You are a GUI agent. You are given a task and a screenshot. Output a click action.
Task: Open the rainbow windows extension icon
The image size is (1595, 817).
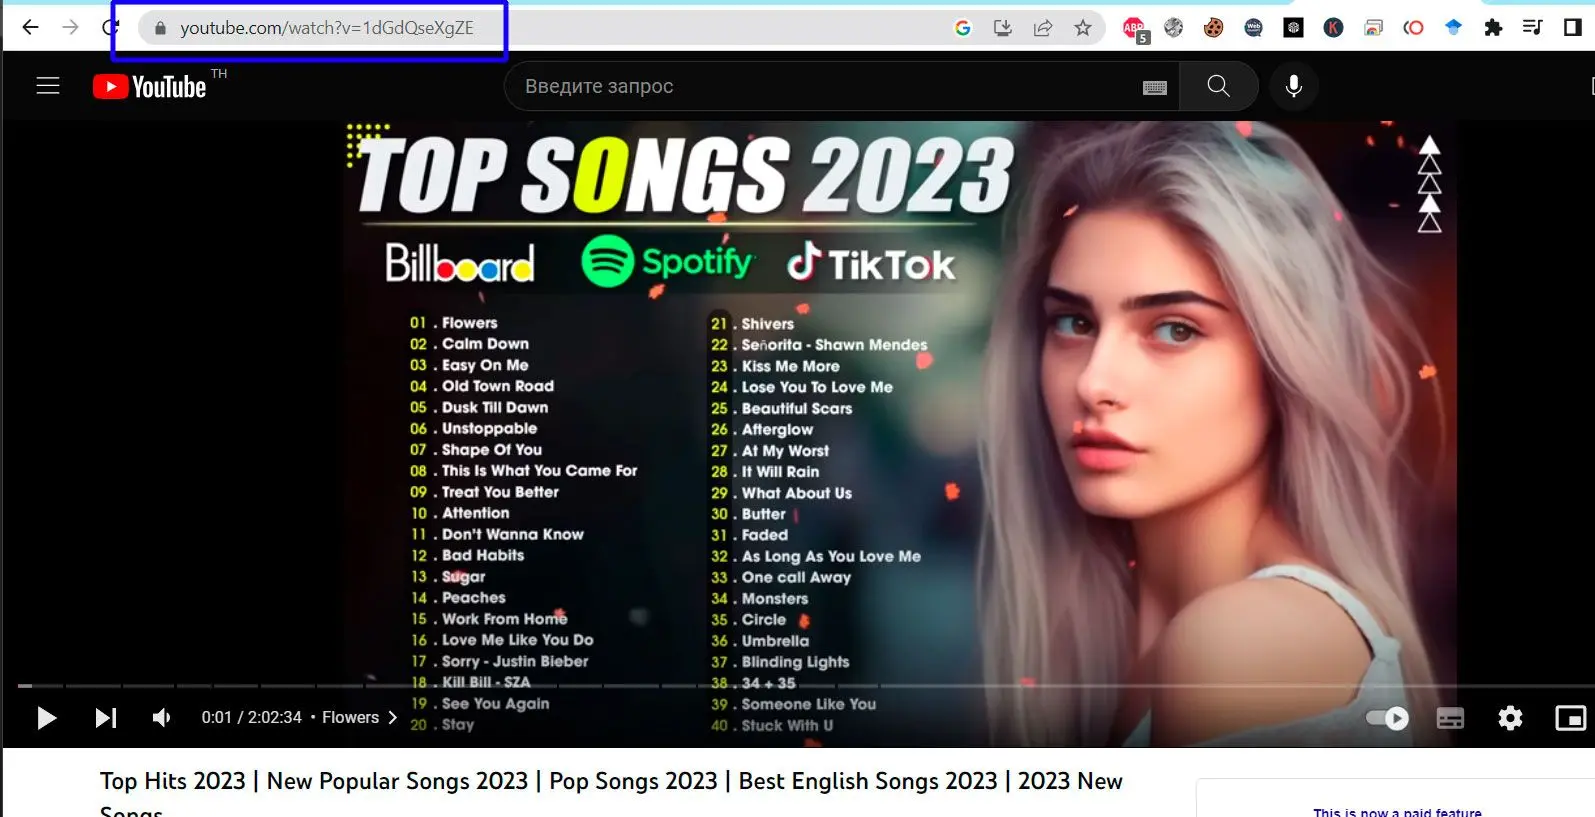point(1373,28)
